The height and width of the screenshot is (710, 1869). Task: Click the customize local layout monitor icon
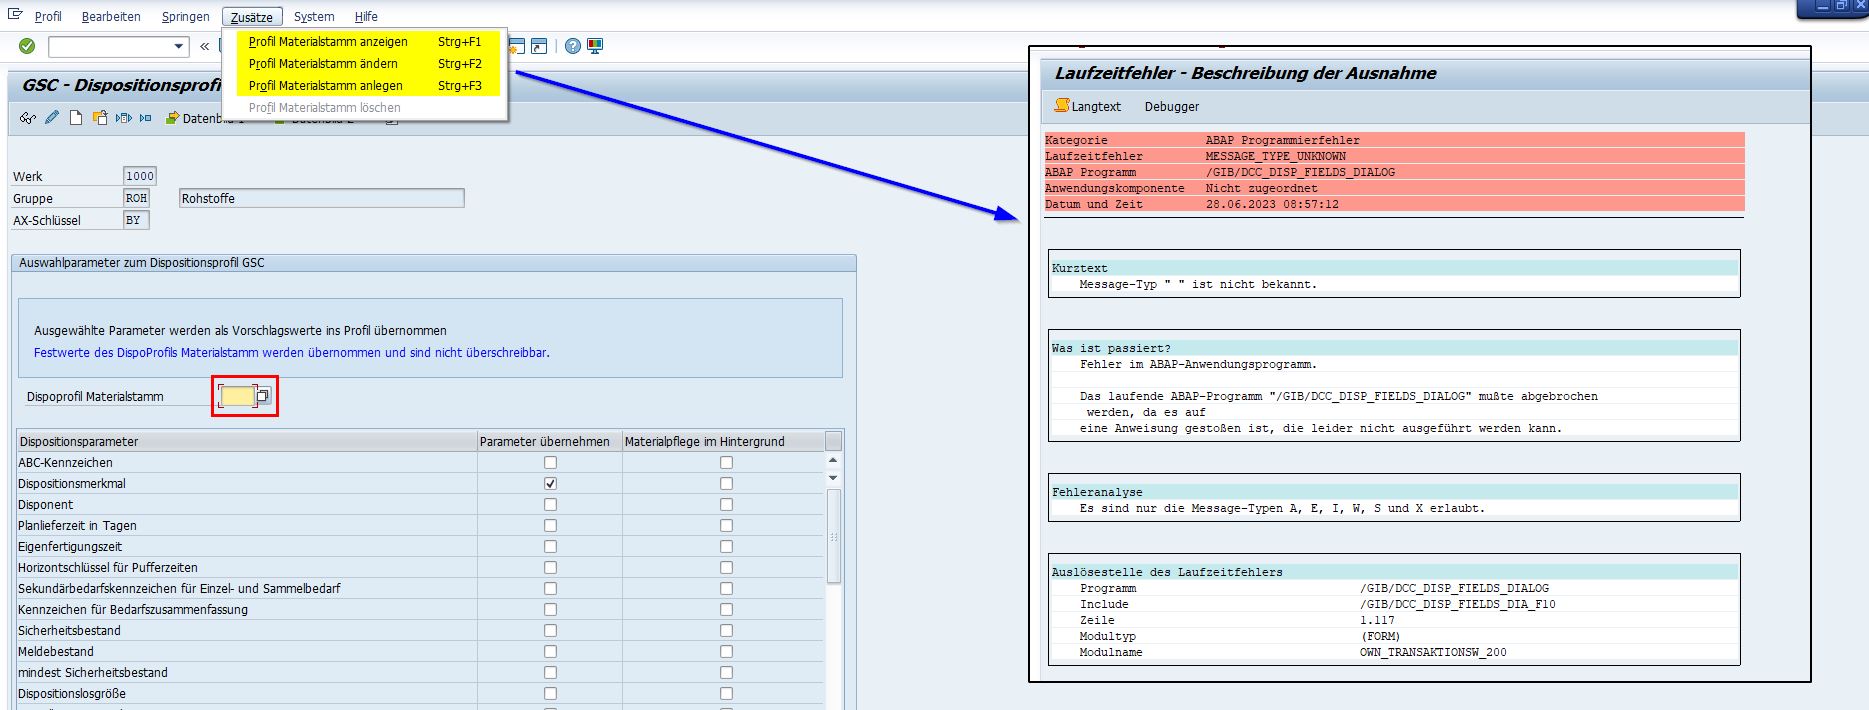pyautogui.click(x=595, y=46)
